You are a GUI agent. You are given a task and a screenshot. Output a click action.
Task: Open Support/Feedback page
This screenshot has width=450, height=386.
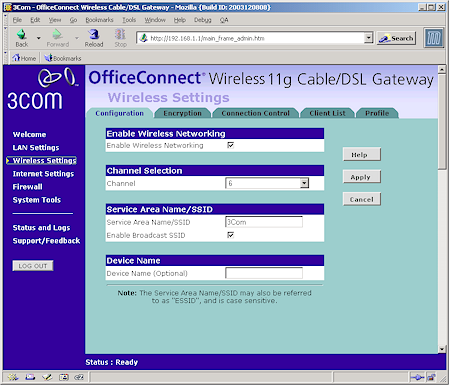tap(46, 241)
